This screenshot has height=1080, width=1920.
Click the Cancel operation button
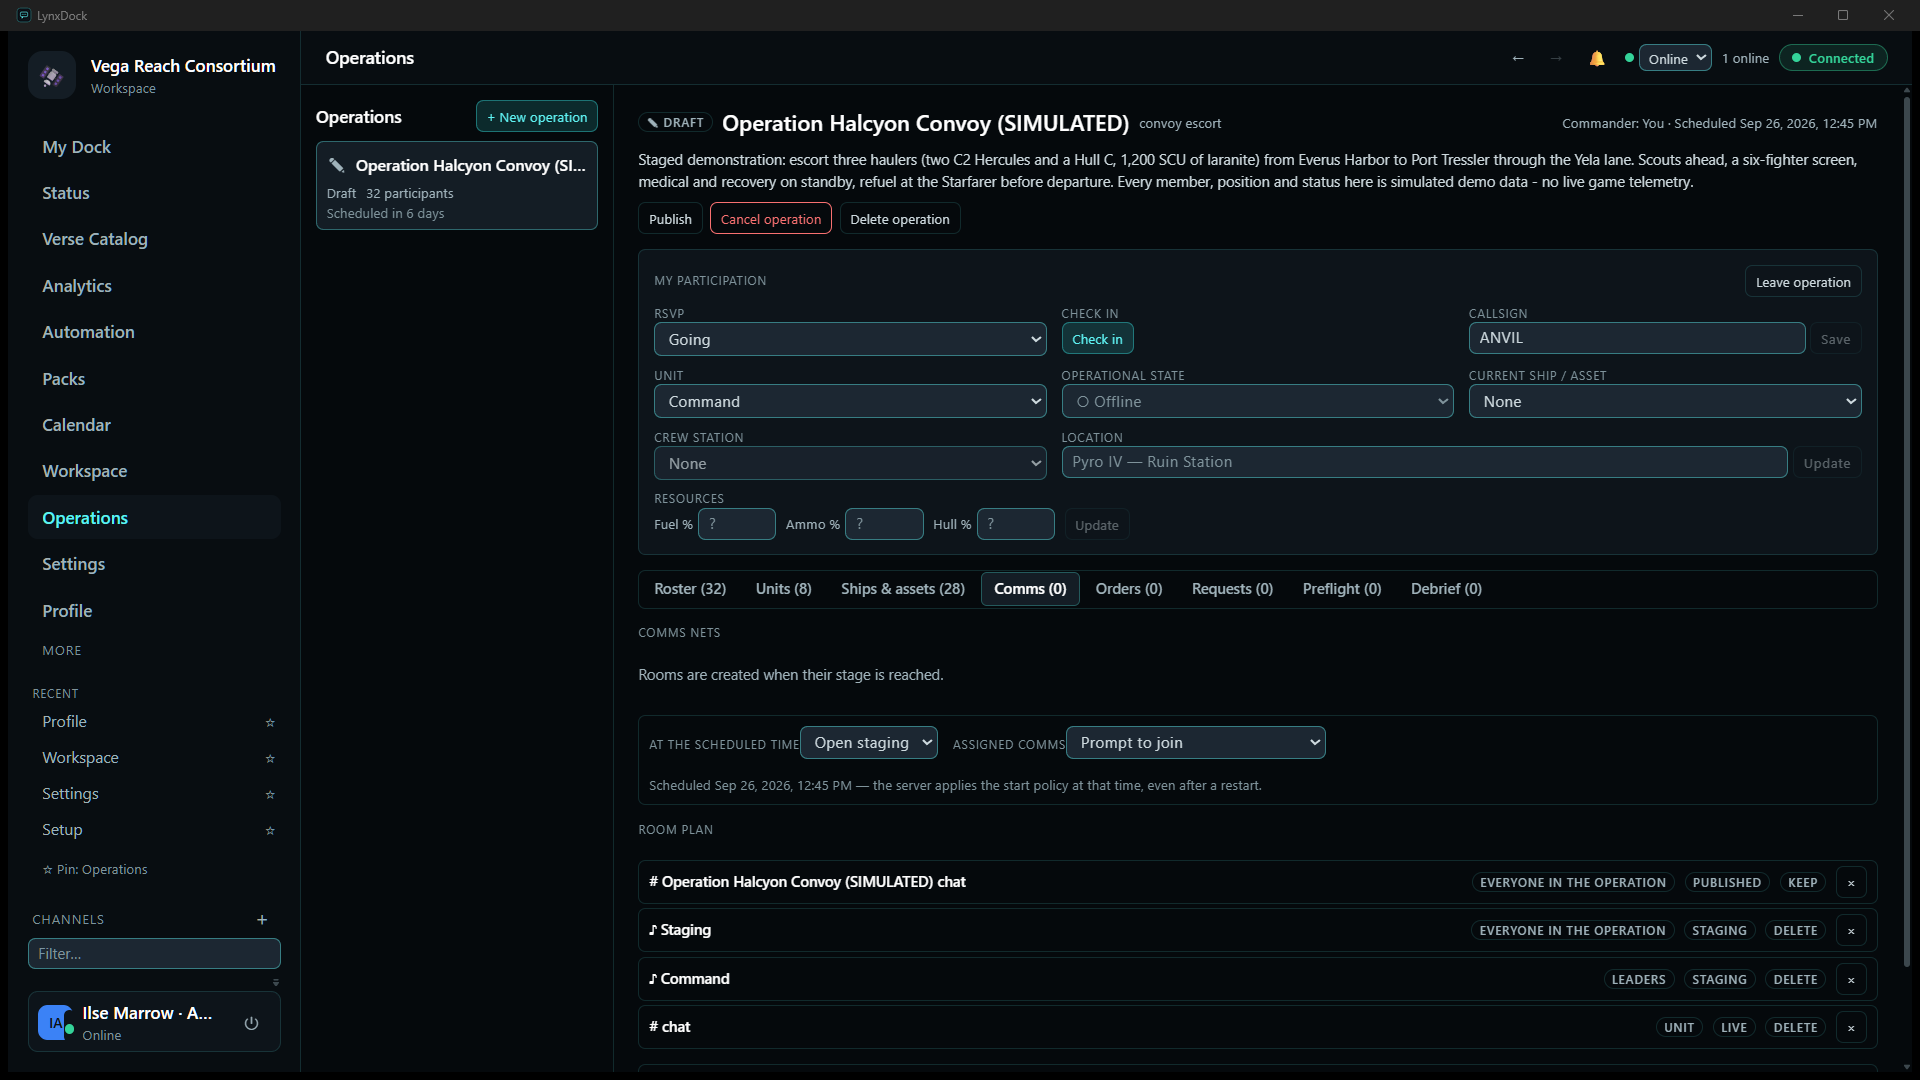771,219
